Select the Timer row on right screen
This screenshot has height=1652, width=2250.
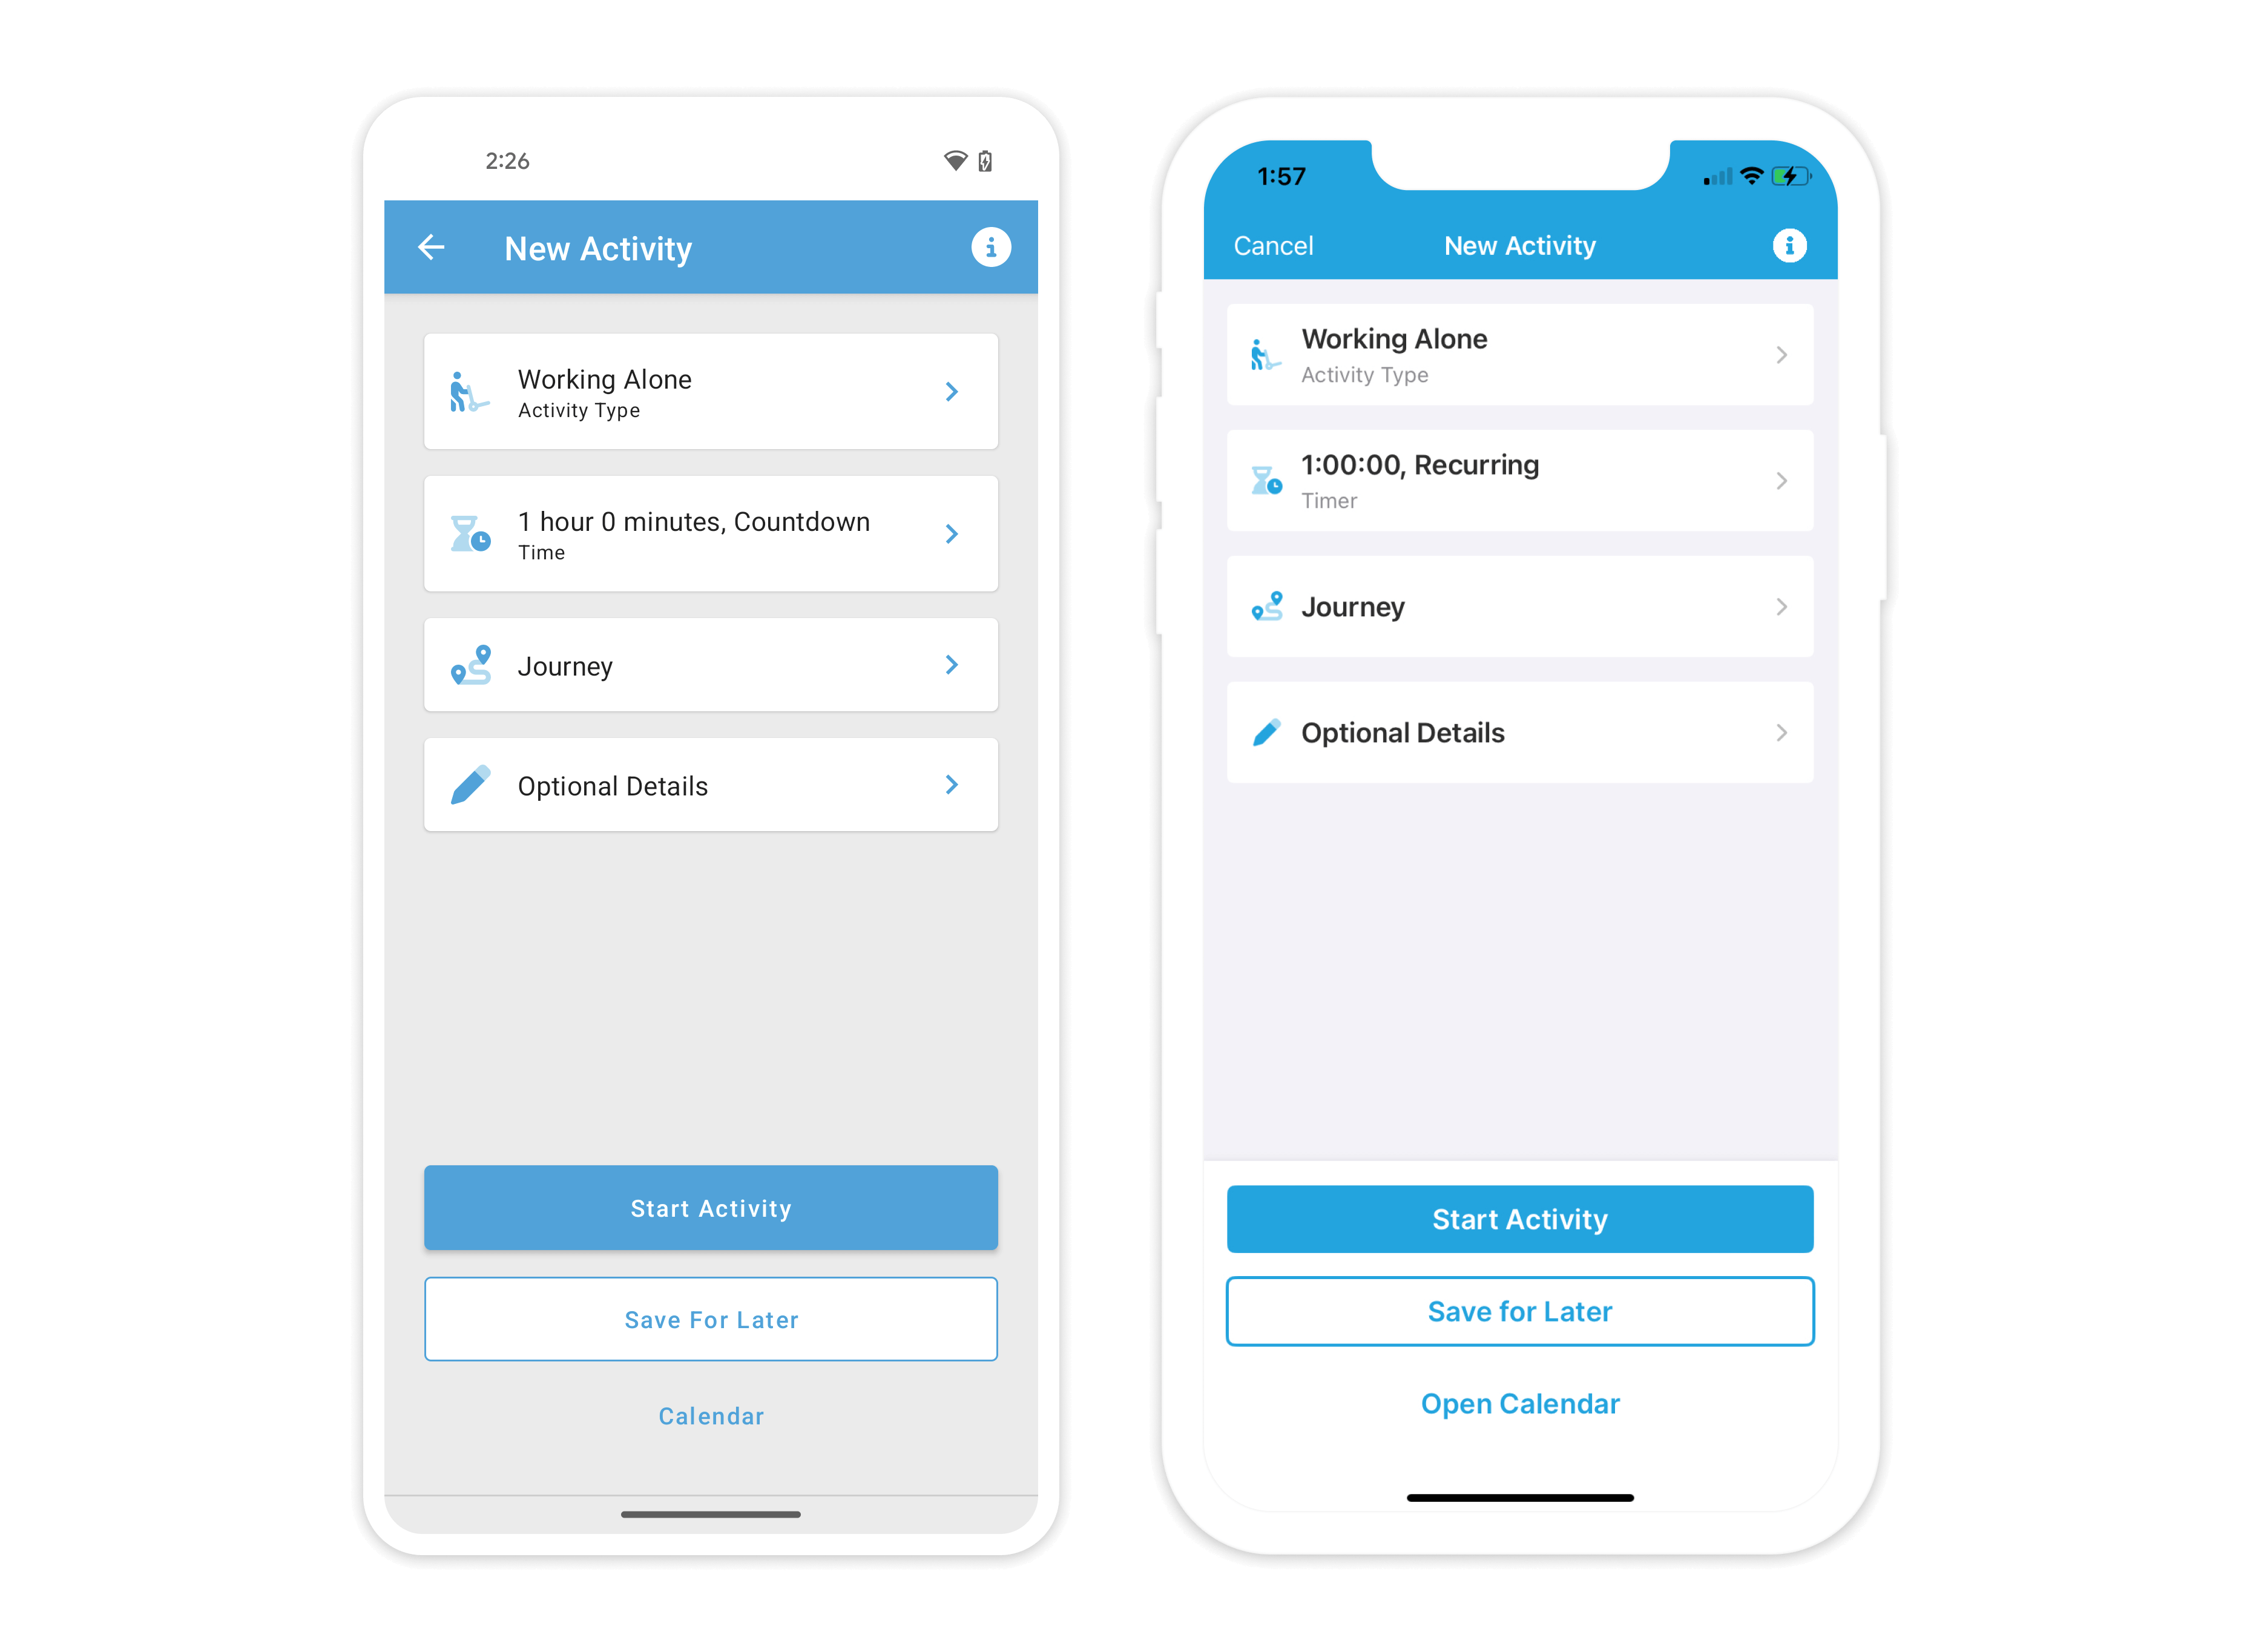1518,480
